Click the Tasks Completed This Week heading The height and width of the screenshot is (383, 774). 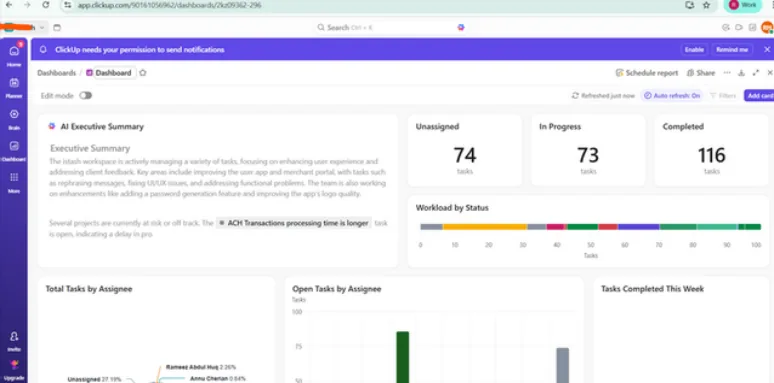pyautogui.click(x=652, y=289)
